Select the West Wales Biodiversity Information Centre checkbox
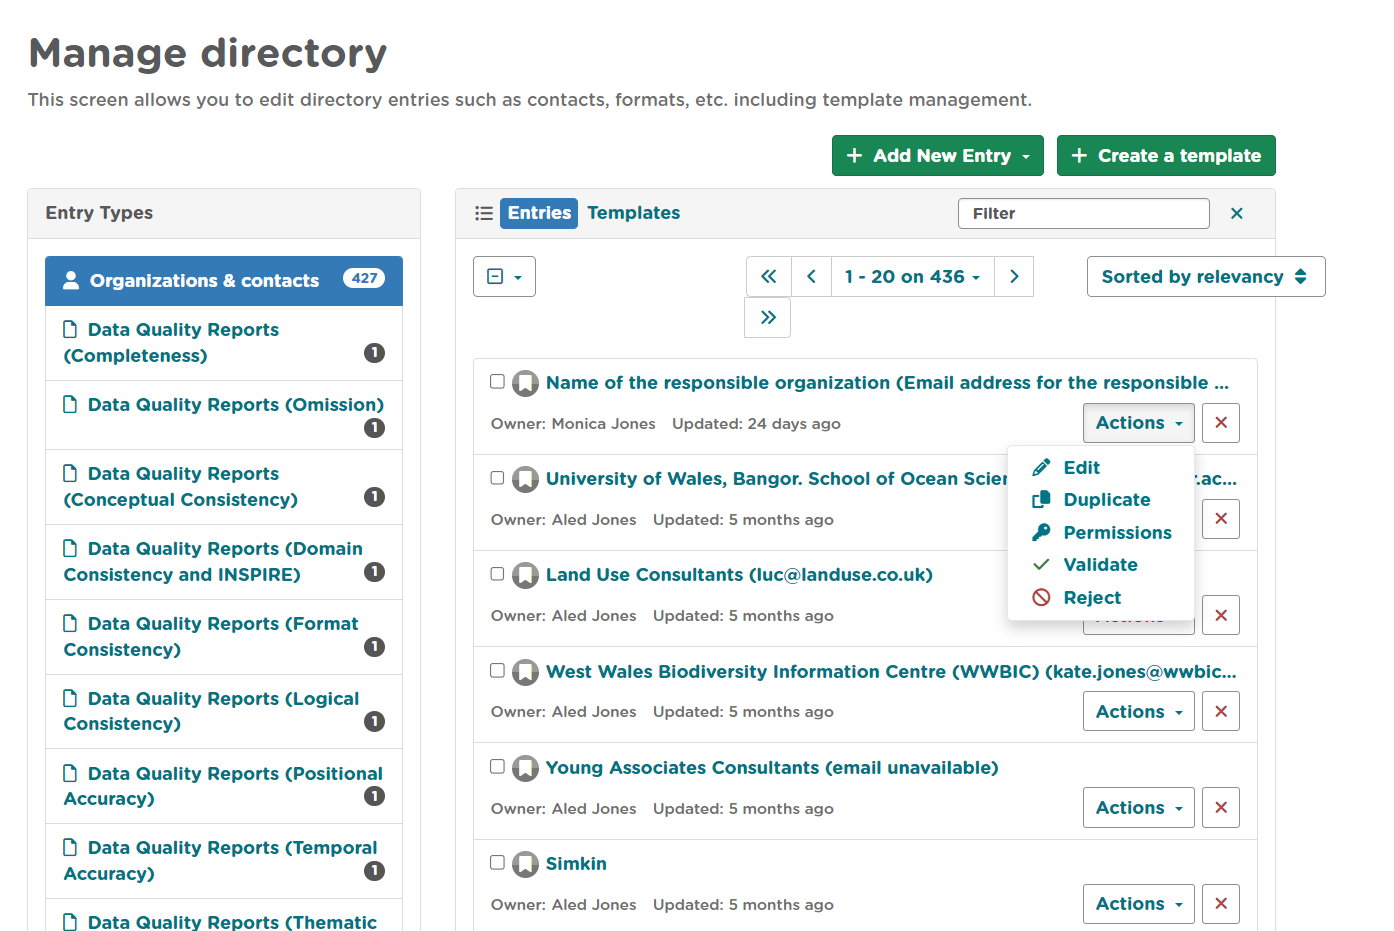Screen dimensions: 1394x931 [x=497, y=670]
